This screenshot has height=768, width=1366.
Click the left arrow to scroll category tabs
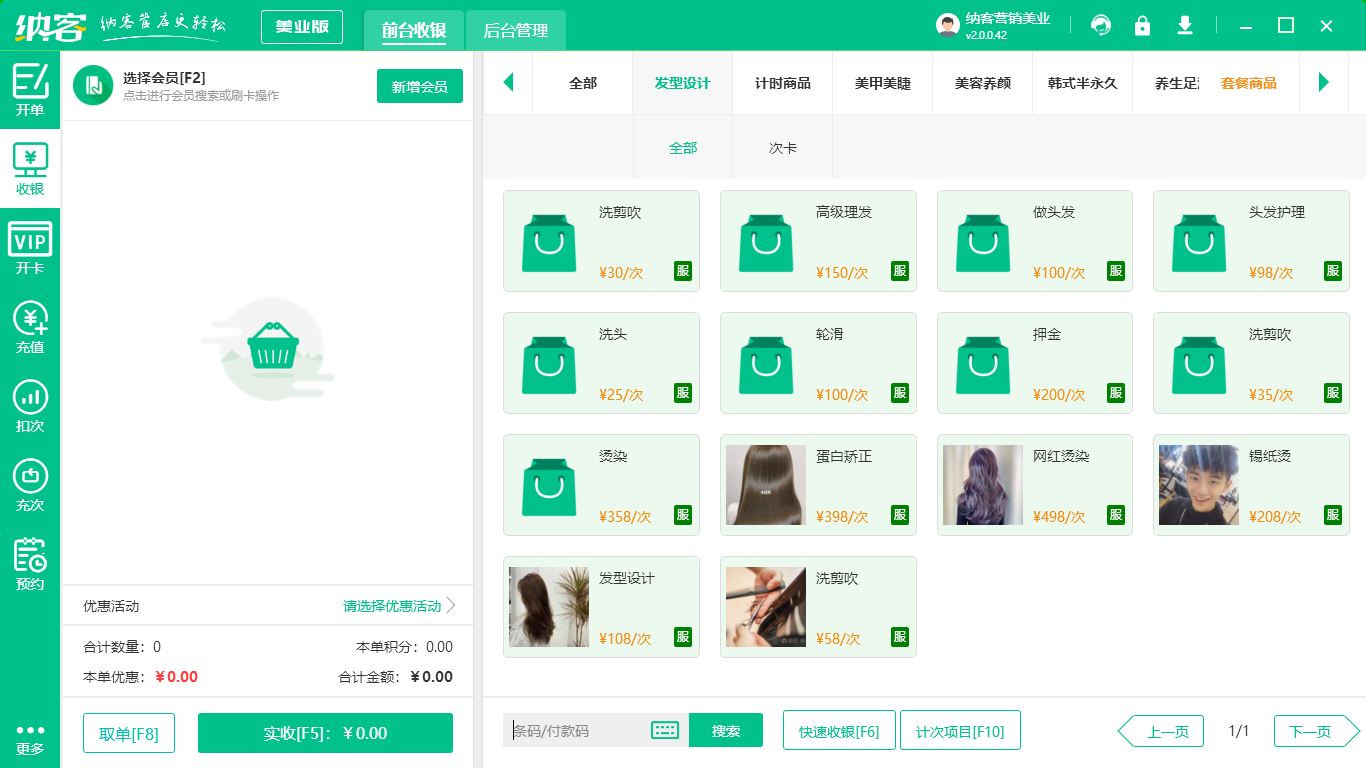508,82
